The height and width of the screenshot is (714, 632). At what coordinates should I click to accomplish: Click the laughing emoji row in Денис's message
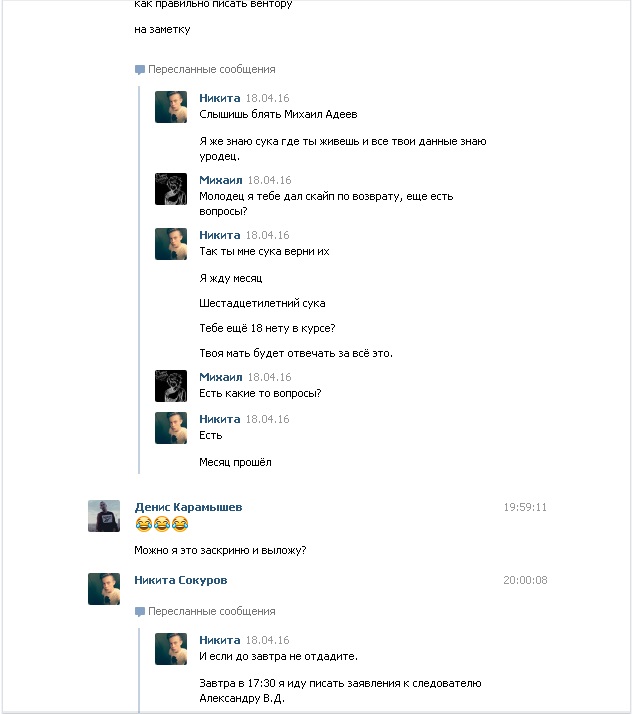pyautogui.click(x=162, y=524)
